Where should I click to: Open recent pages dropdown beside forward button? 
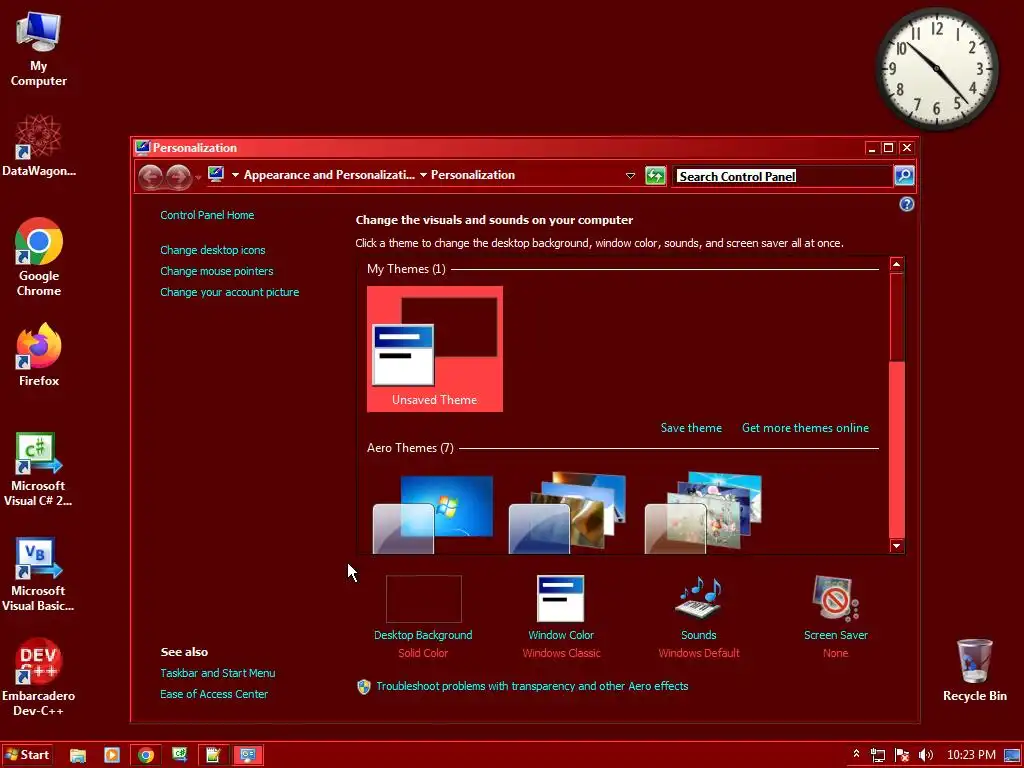[x=198, y=177]
